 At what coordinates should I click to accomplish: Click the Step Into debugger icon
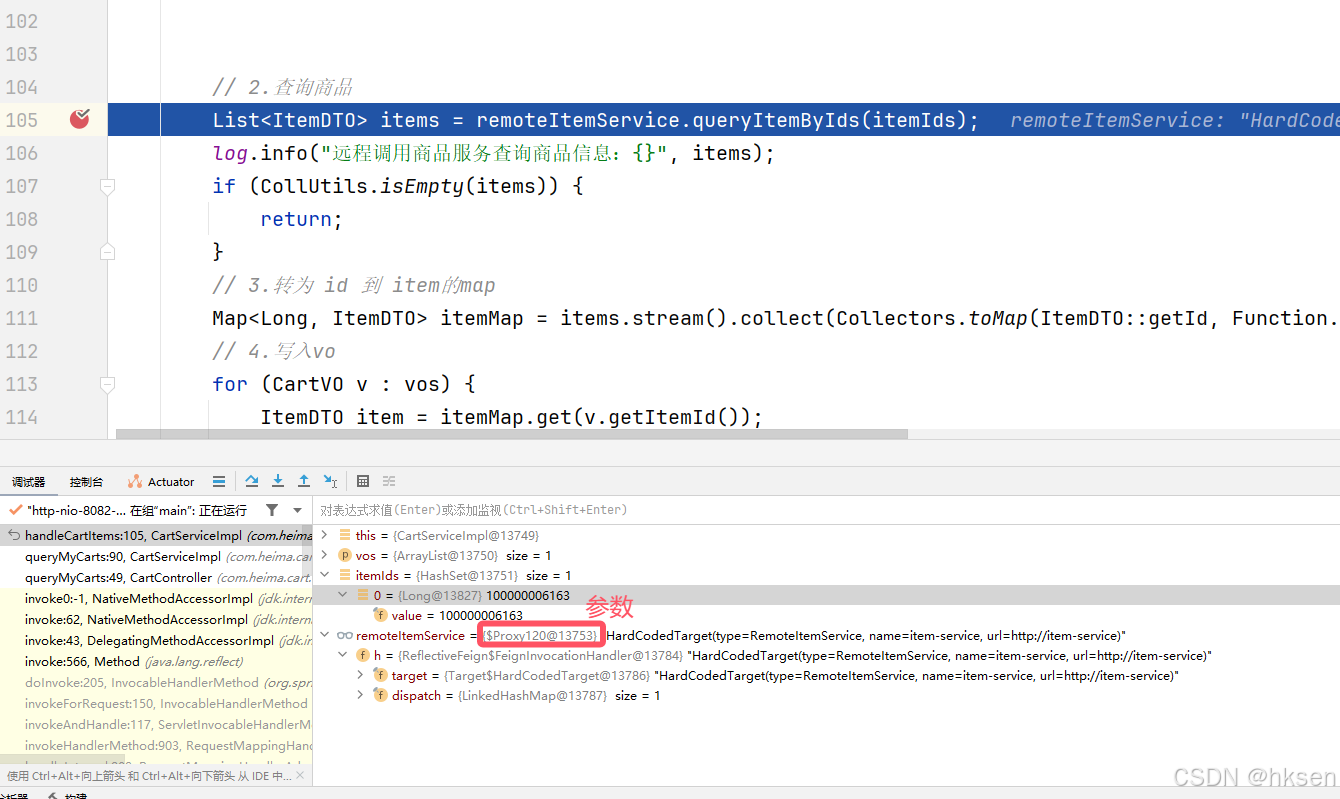click(x=278, y=481)
